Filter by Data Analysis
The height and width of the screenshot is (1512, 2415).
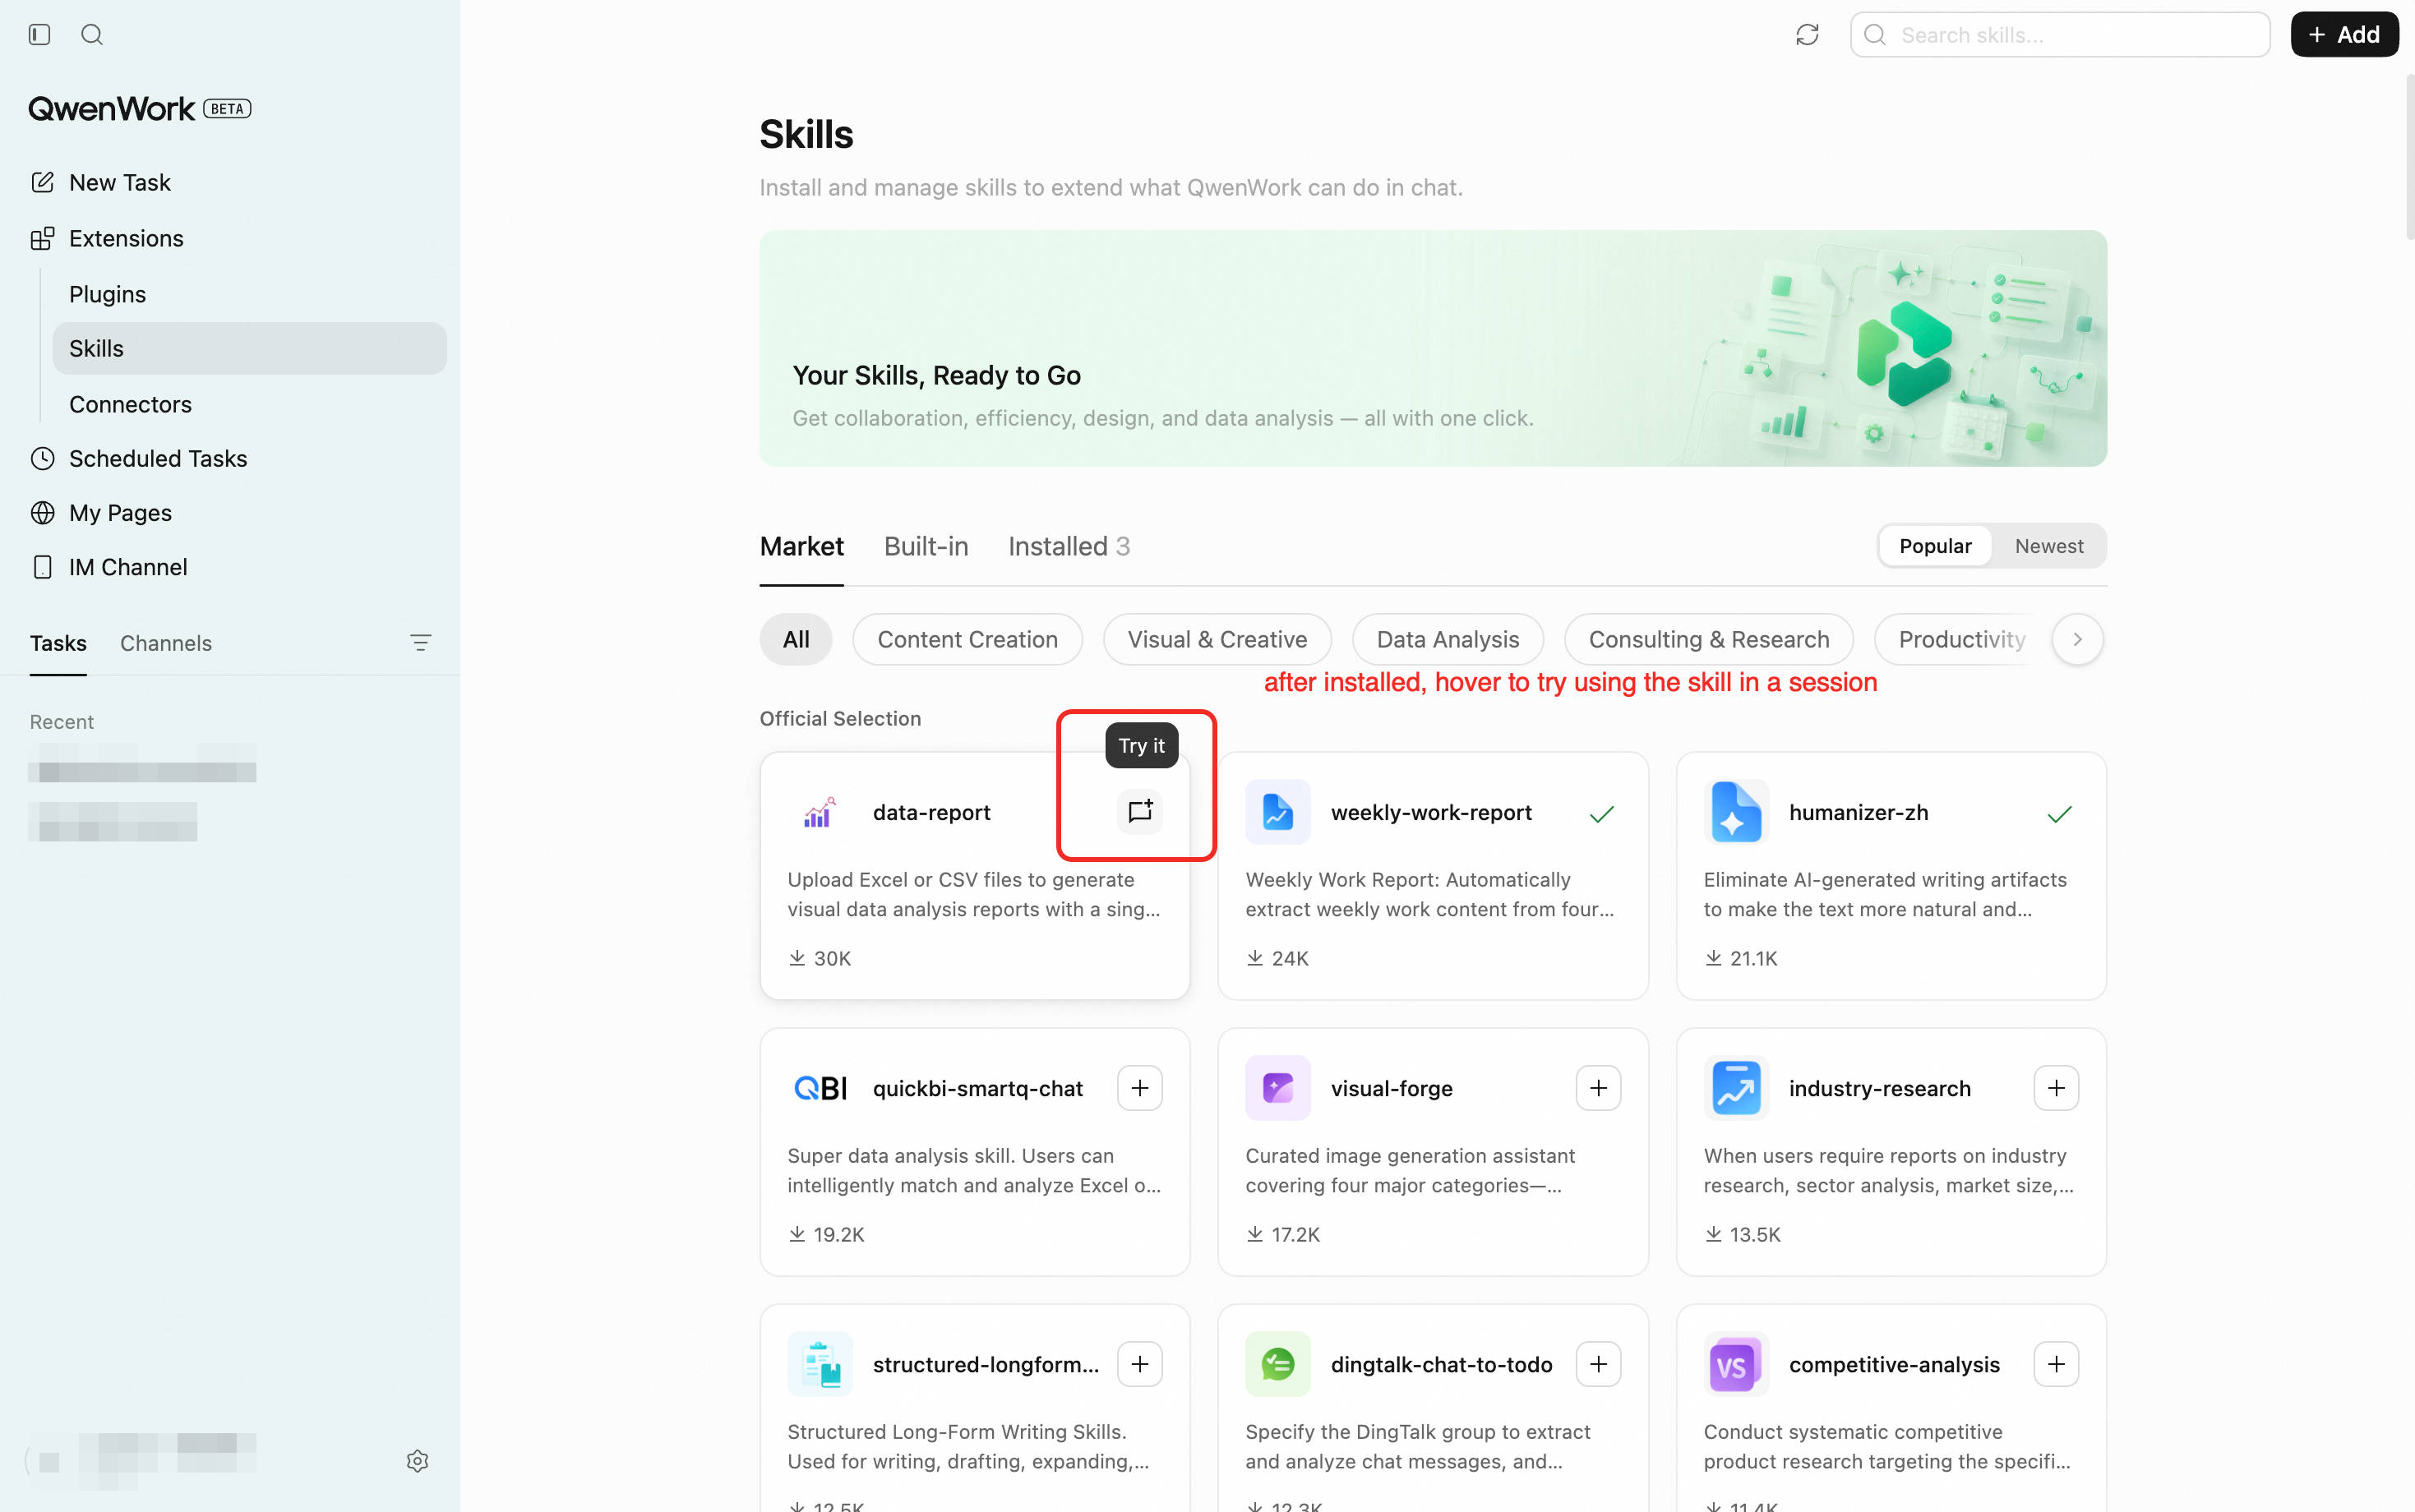(1448, 639)
